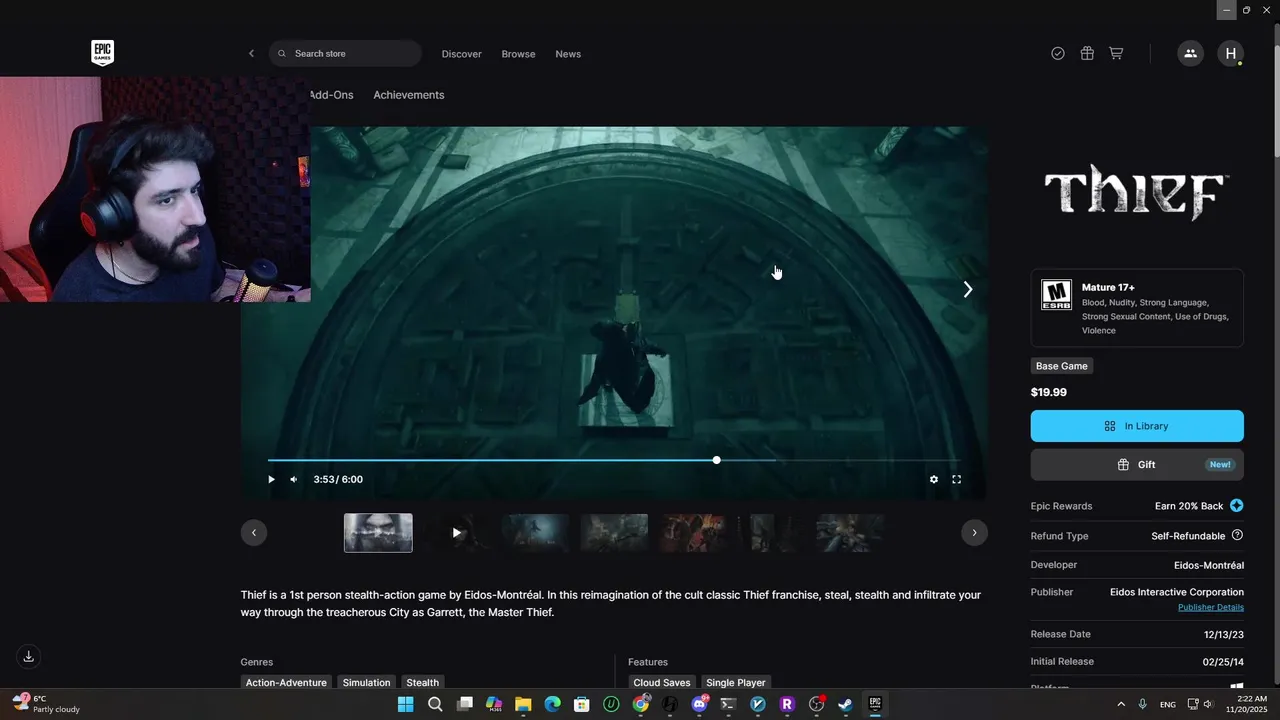1280x720 pixels.
Task: Click the Epic Rewards plus icon
Action: pyautogui.click(x=1237, y=506)
